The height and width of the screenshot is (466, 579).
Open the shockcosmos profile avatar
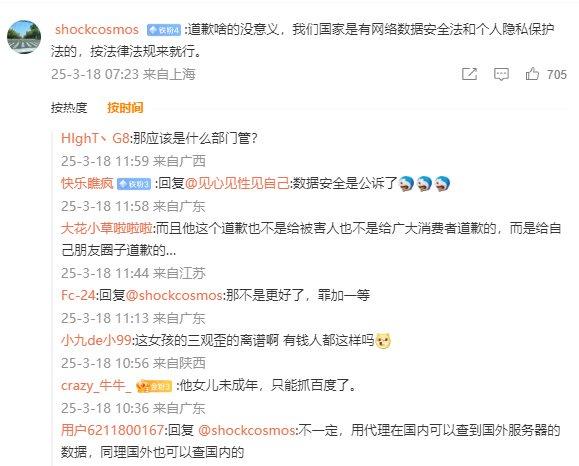(x=24, y=37)
